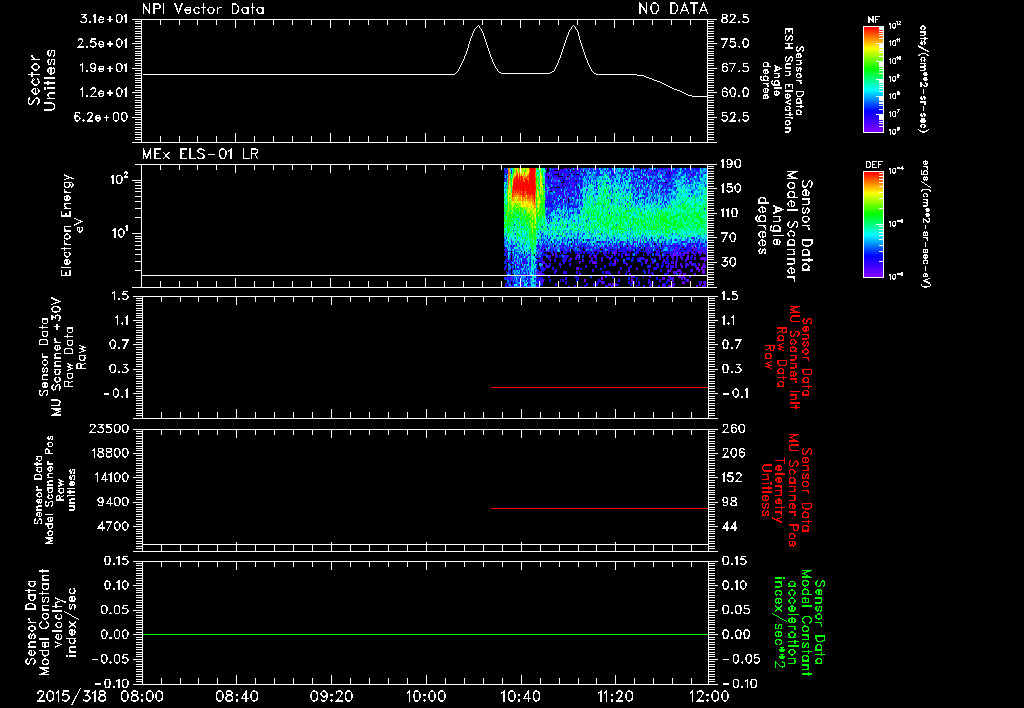Click the '08:00' time axis label
1024x708 pixels.
(x=141, y=696)
